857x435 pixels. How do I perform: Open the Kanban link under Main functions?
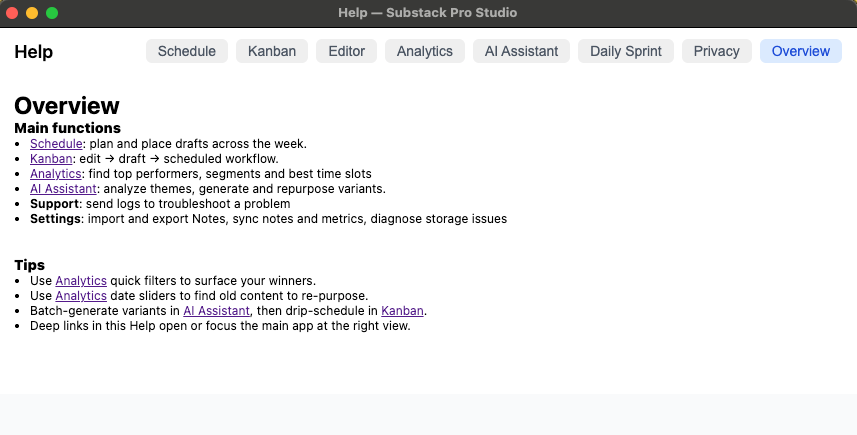[51, 158]
